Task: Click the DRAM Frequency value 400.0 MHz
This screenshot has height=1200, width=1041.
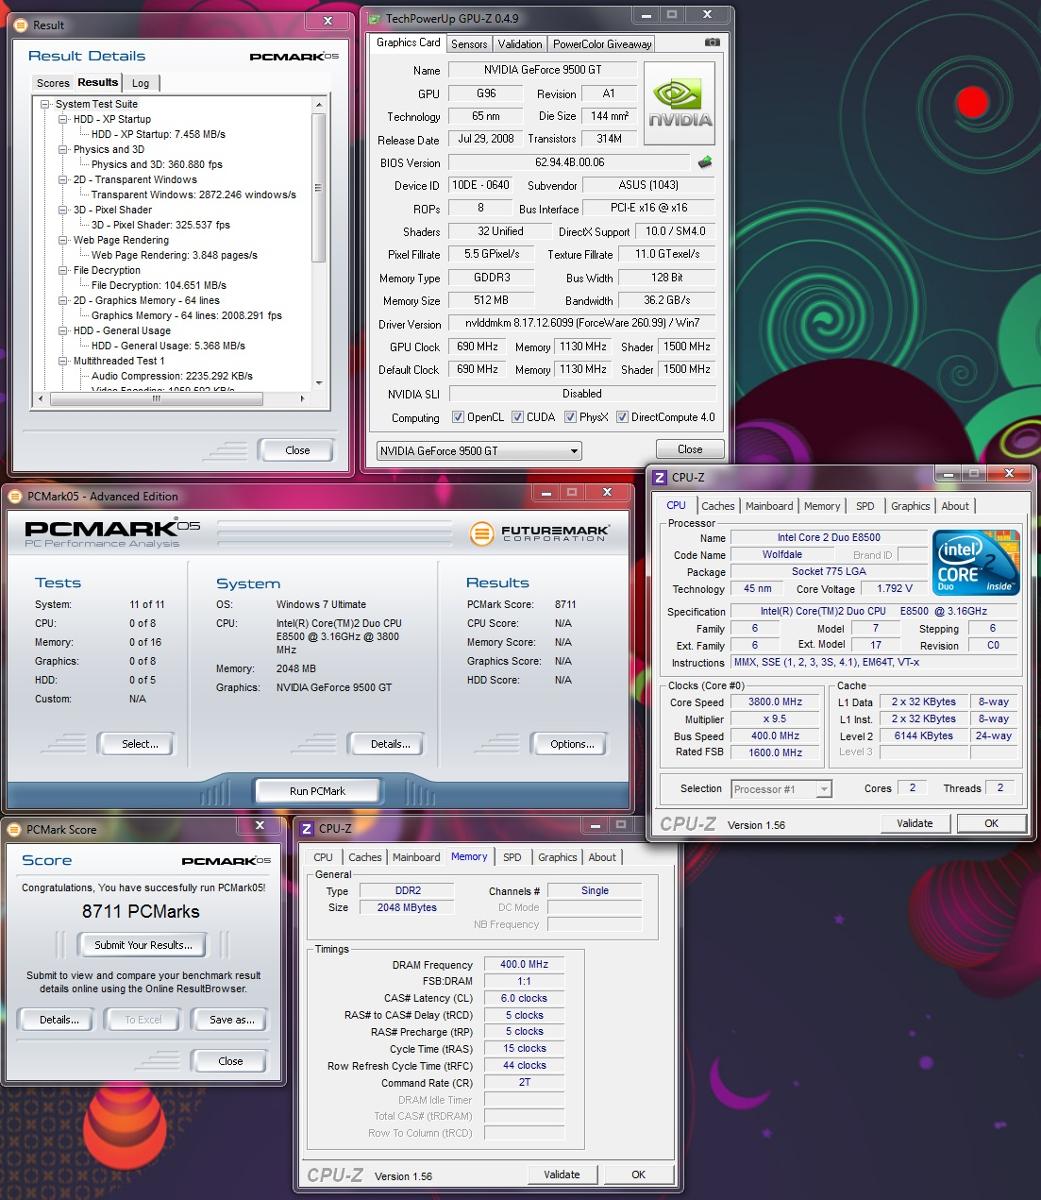Action: [x=524, y=965]
